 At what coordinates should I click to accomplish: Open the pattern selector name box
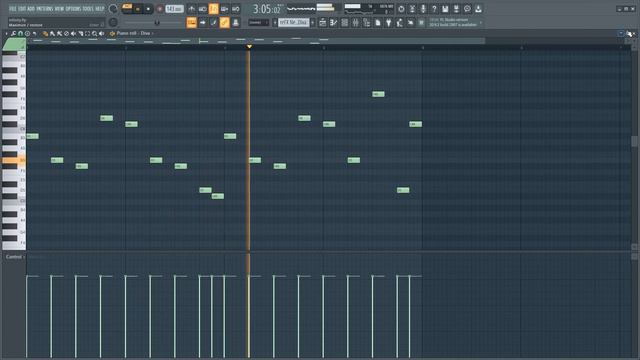pyautogui.click(x=293, y=22)
